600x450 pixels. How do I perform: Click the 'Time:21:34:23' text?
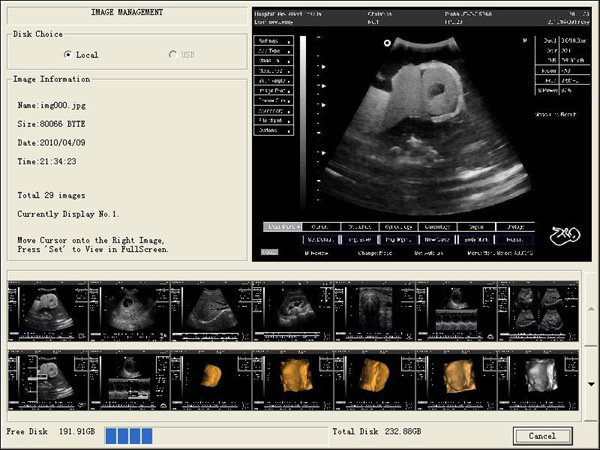pyautogui.click(x=47, y=161)
